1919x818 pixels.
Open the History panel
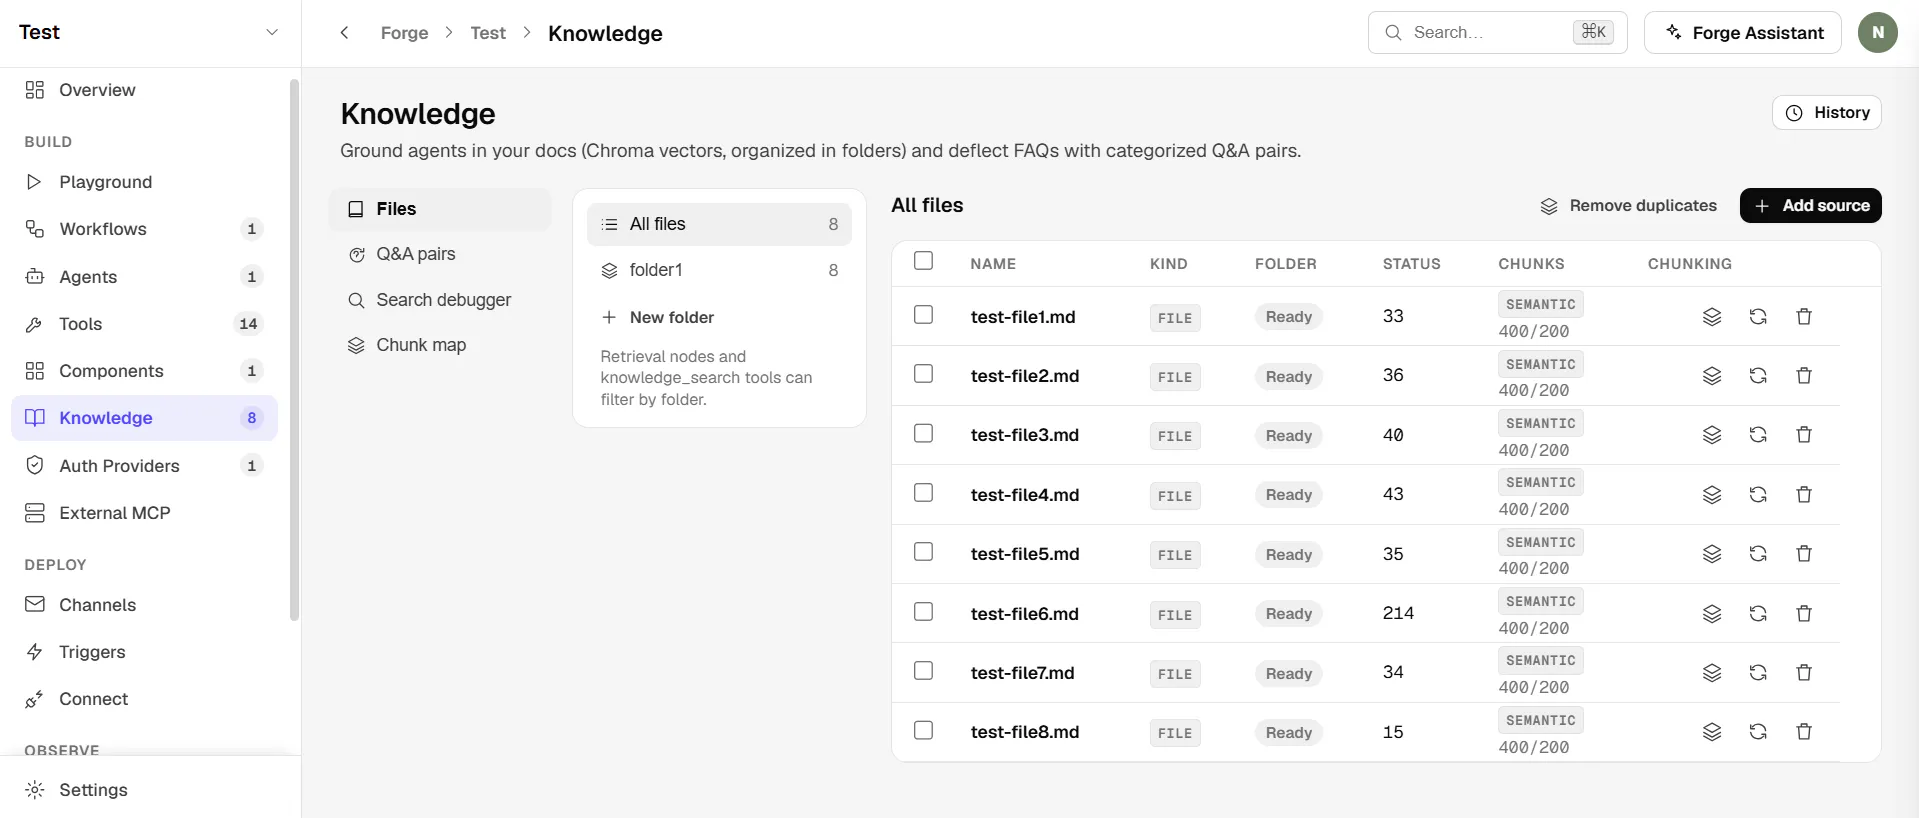[x=1826, y=113]
